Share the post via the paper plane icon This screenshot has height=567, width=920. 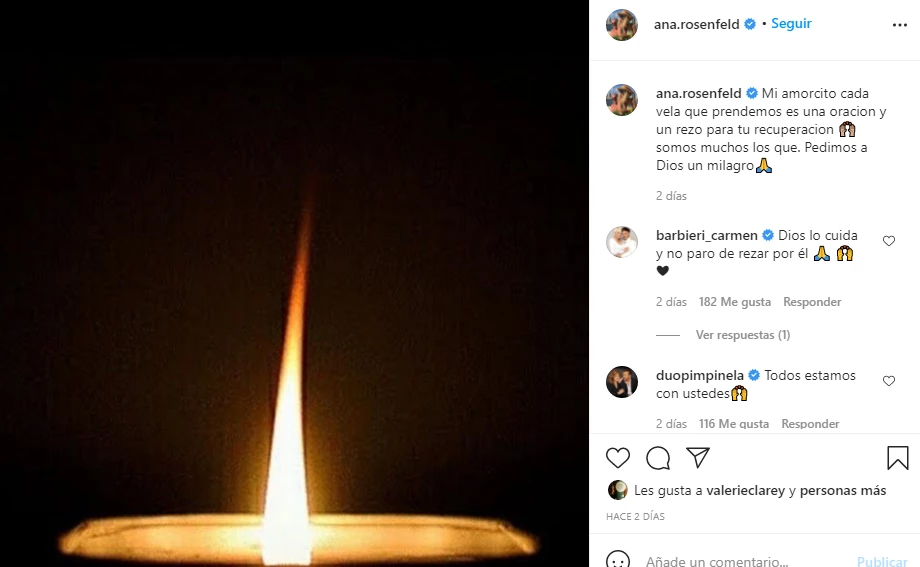coord(698,458)
